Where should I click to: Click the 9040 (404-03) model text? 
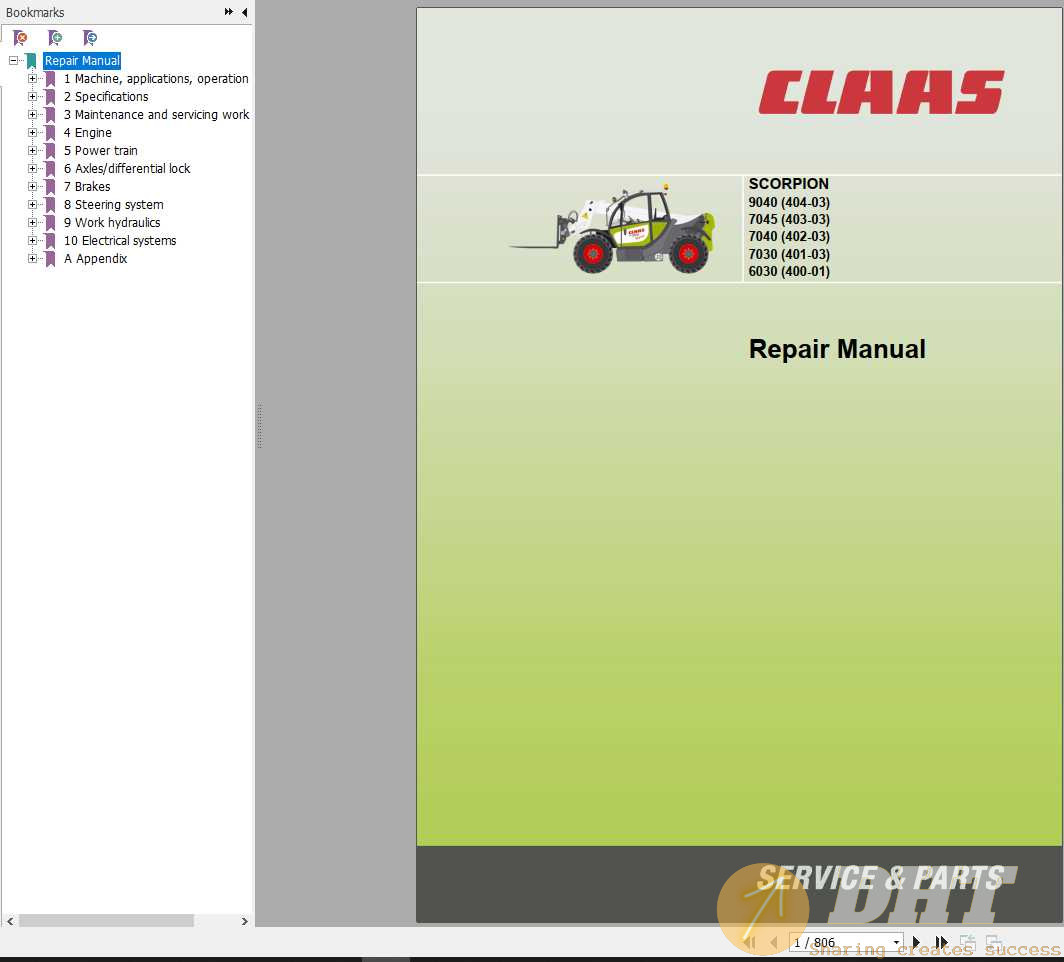pos(789,202)
